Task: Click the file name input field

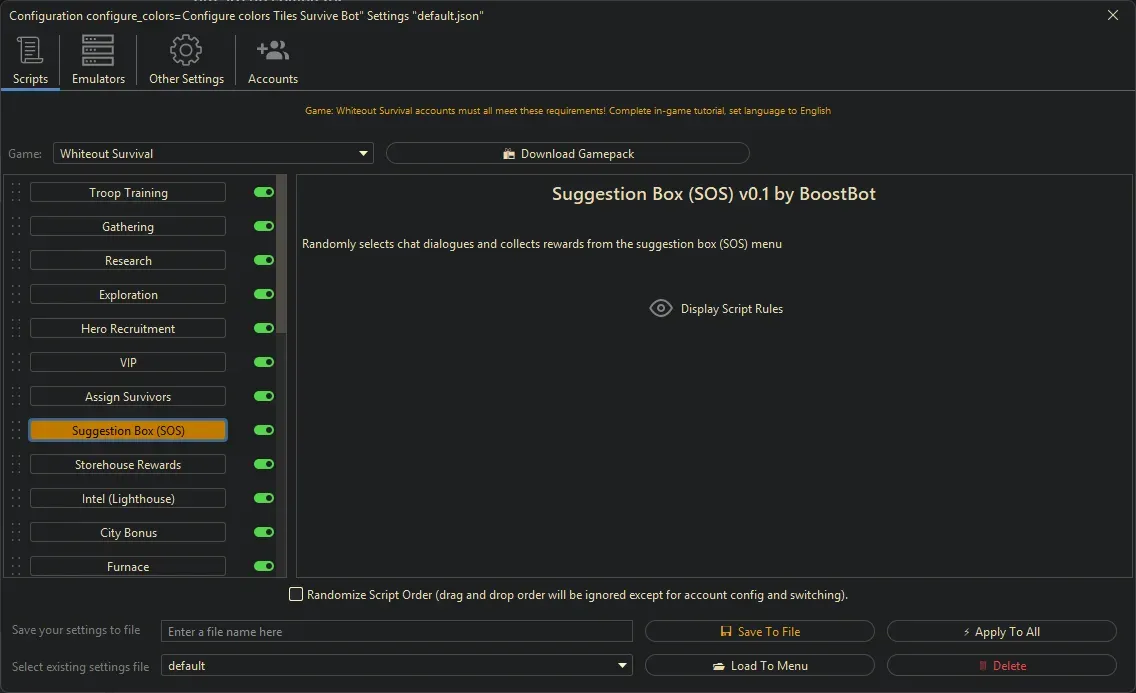Action: (x=396, y=632)
